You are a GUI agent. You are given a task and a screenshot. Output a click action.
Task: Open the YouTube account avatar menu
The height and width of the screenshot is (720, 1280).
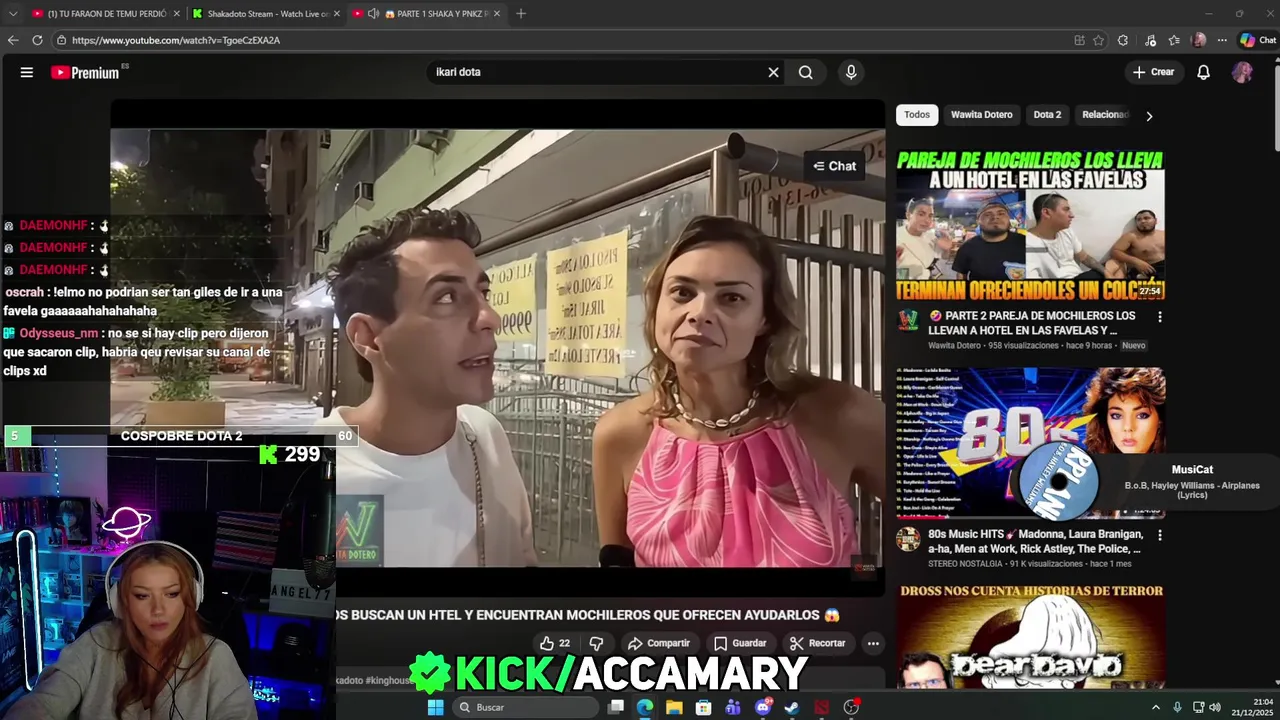click(x=1242, y=72)
